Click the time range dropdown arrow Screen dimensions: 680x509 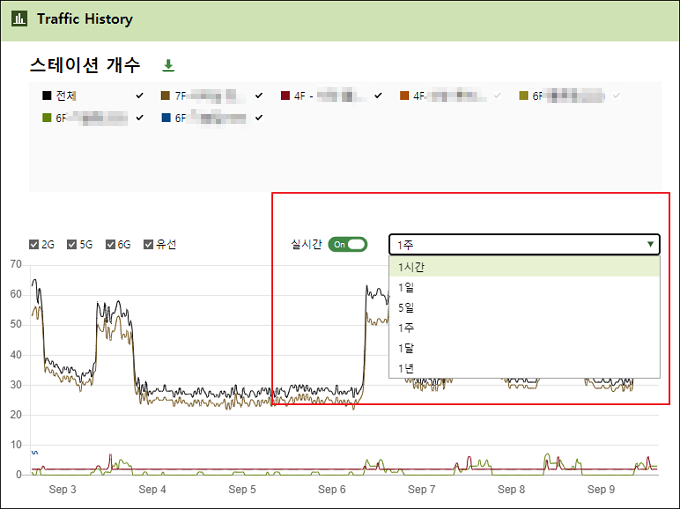pyautogui.click(x=650, y=245)
